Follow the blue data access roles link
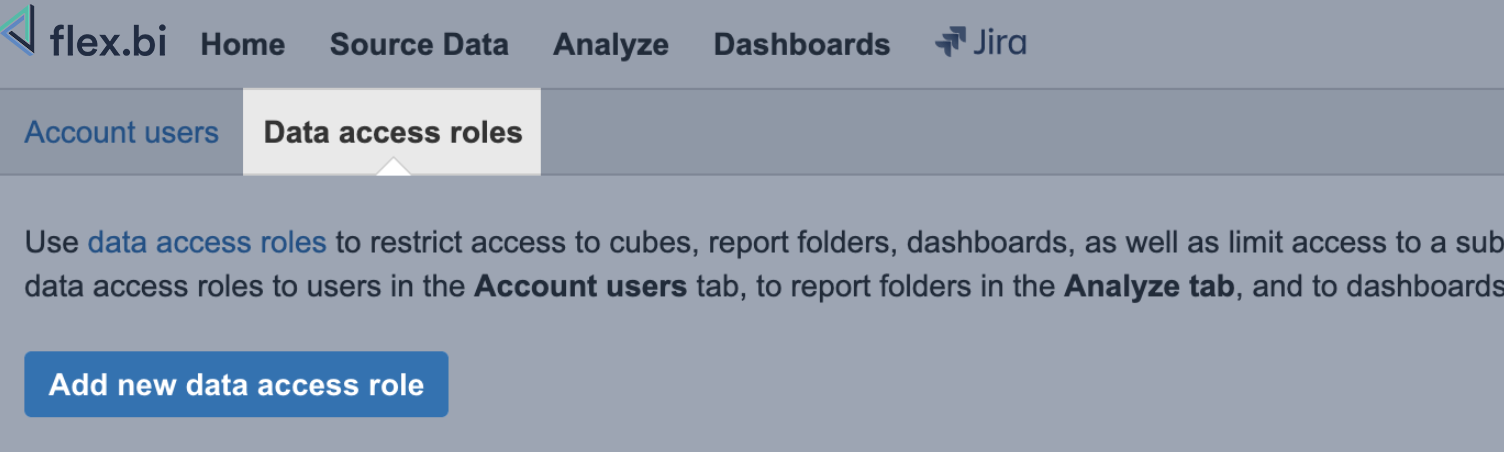 point(207,242)
